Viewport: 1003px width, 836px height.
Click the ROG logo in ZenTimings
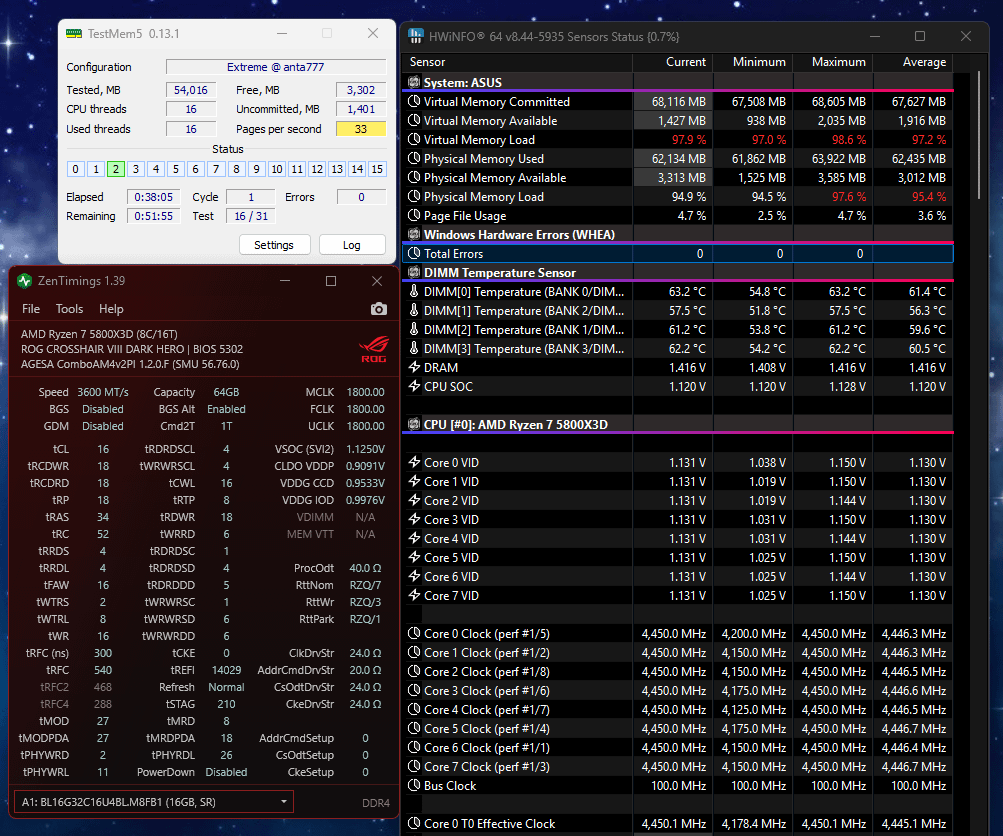pyautogui.click(x=374, y=349)
